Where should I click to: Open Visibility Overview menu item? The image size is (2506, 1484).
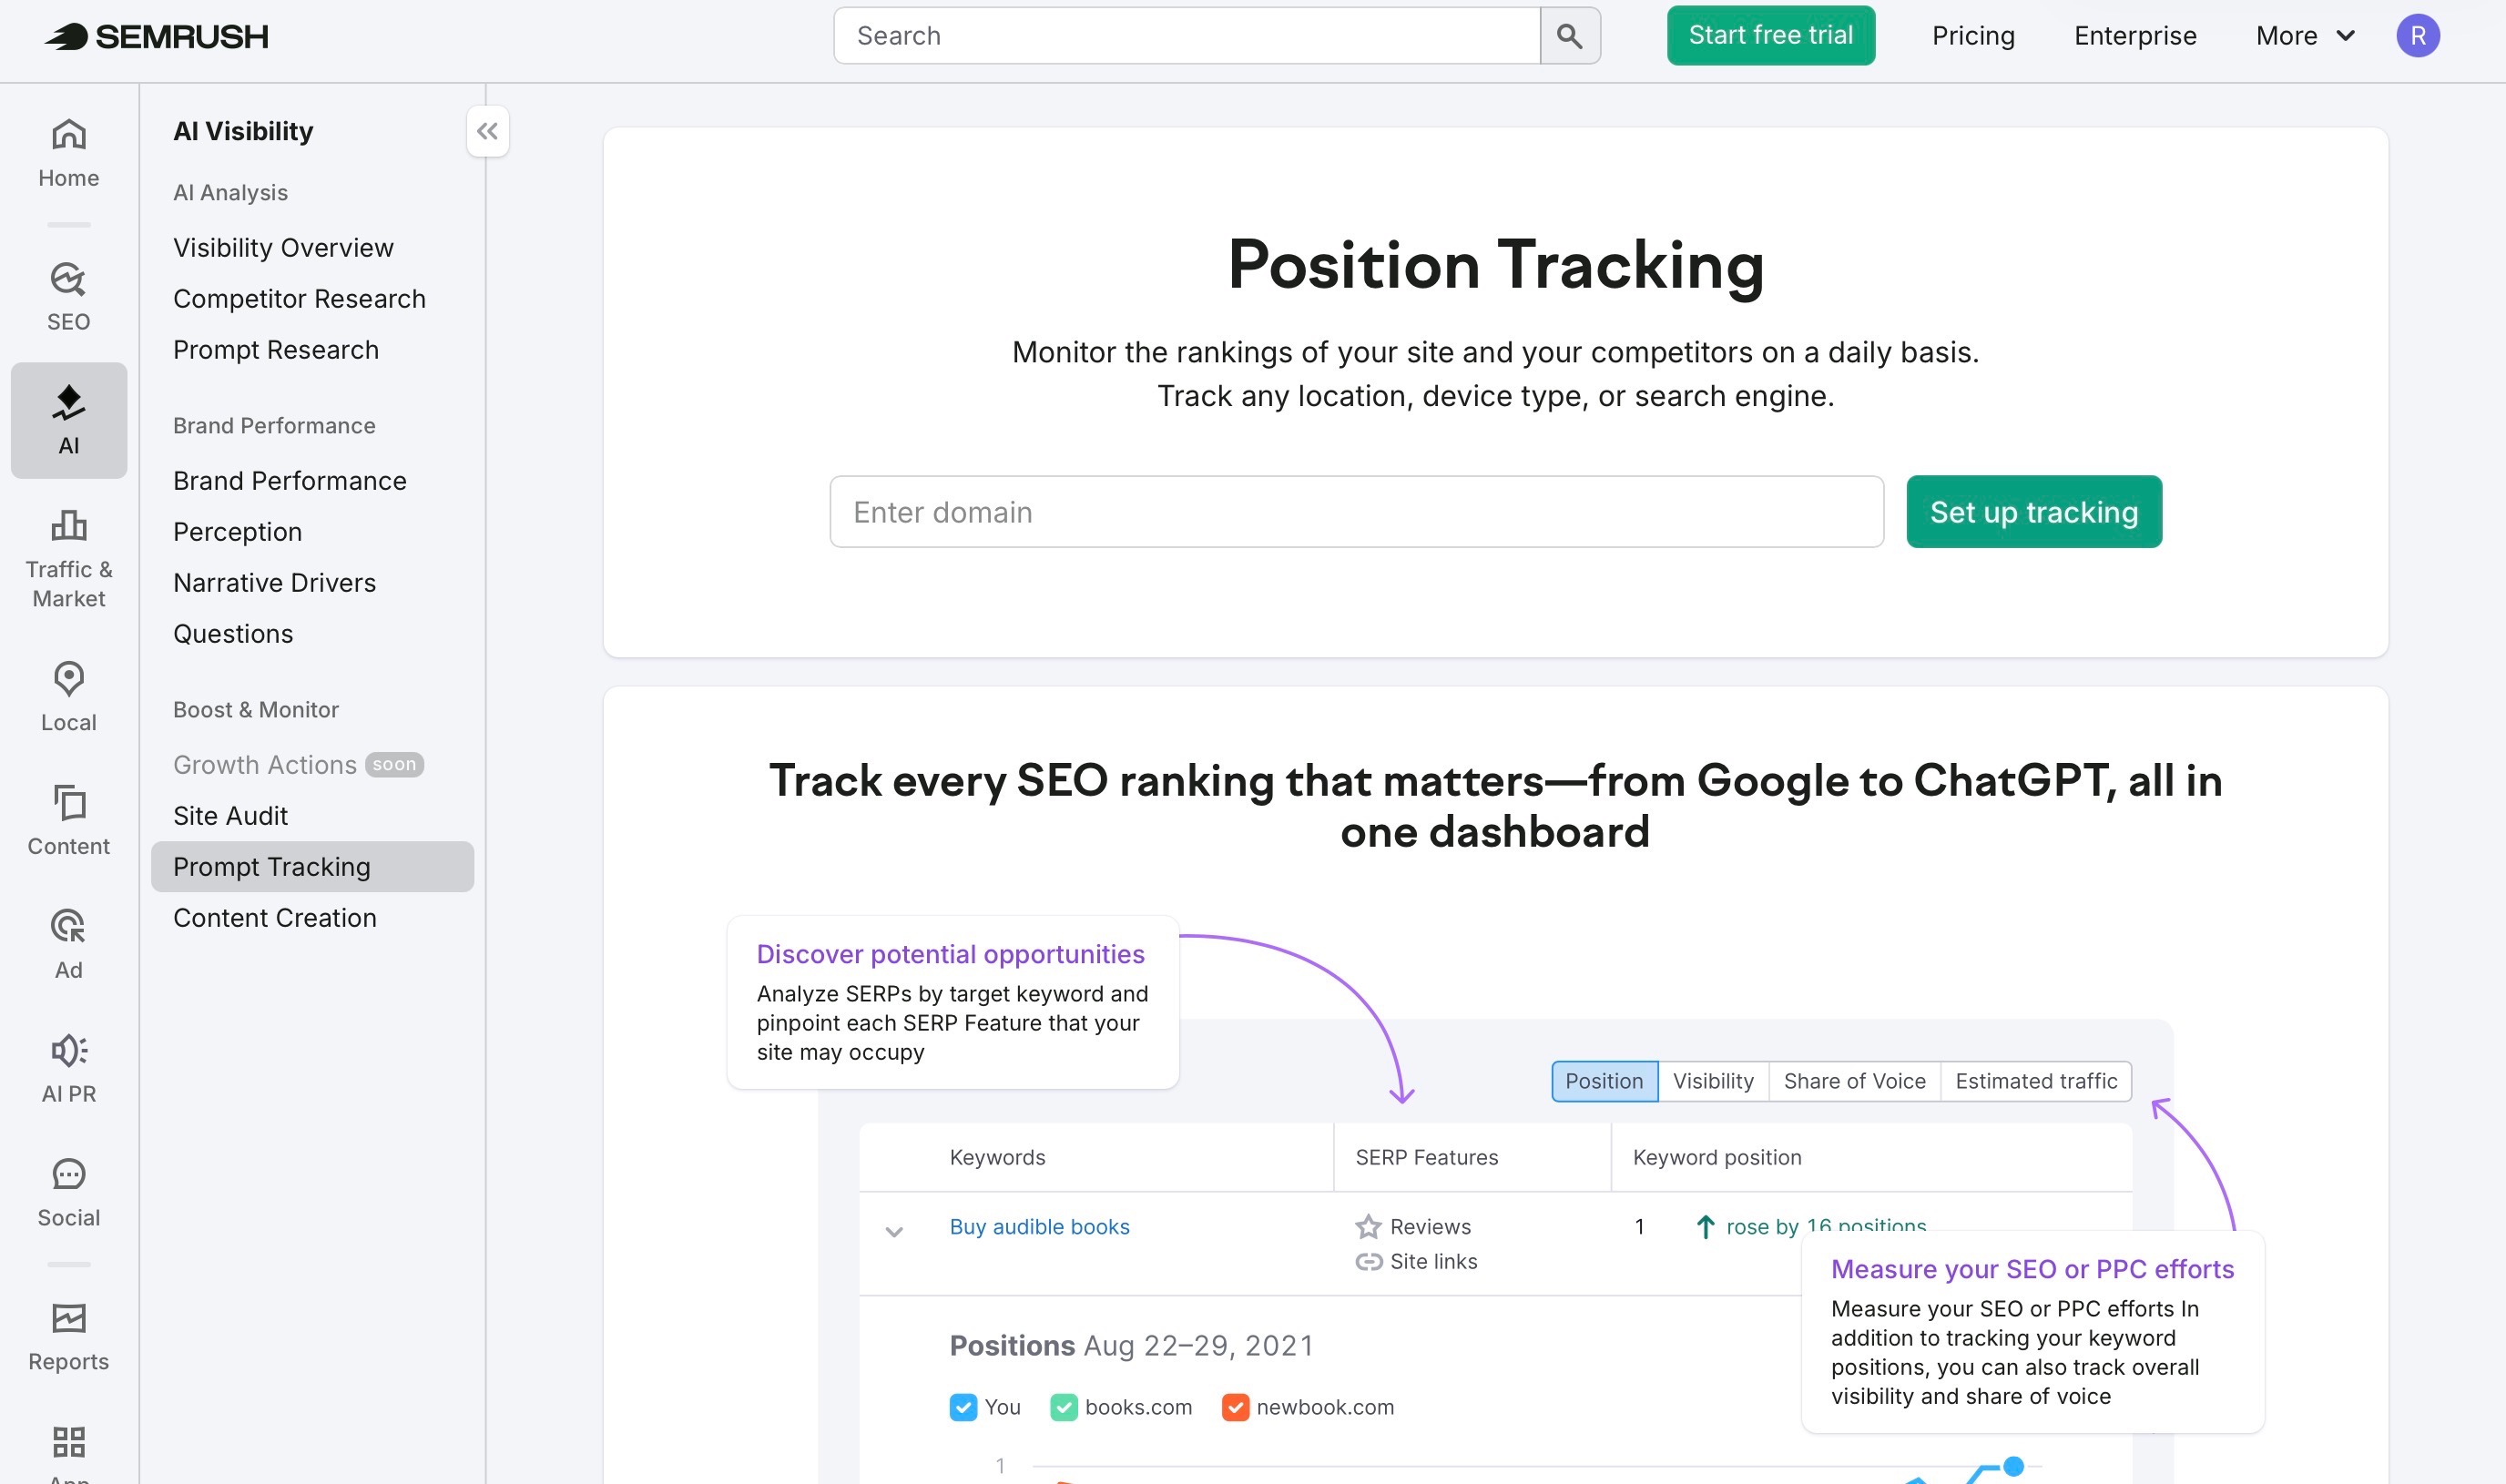(x=283, y=247)
